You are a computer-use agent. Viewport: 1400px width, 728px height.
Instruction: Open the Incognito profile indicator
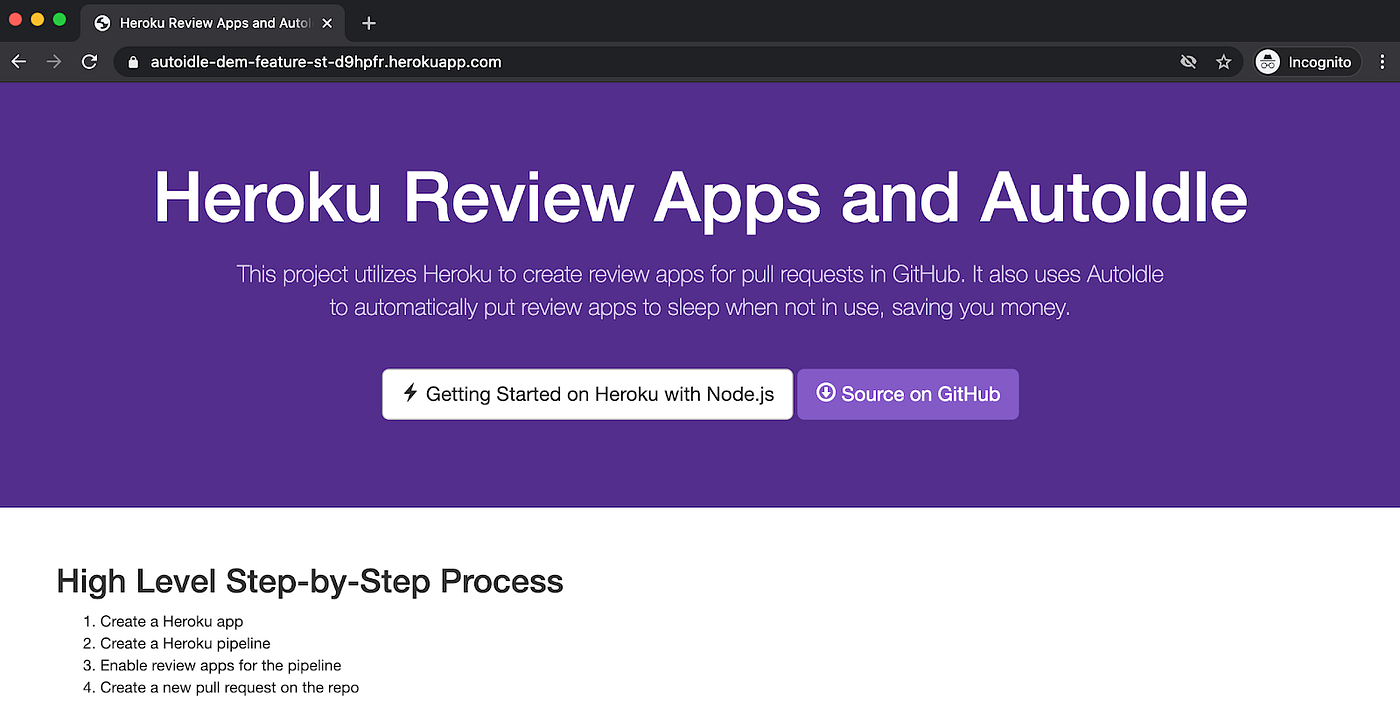pos(1307,62)
